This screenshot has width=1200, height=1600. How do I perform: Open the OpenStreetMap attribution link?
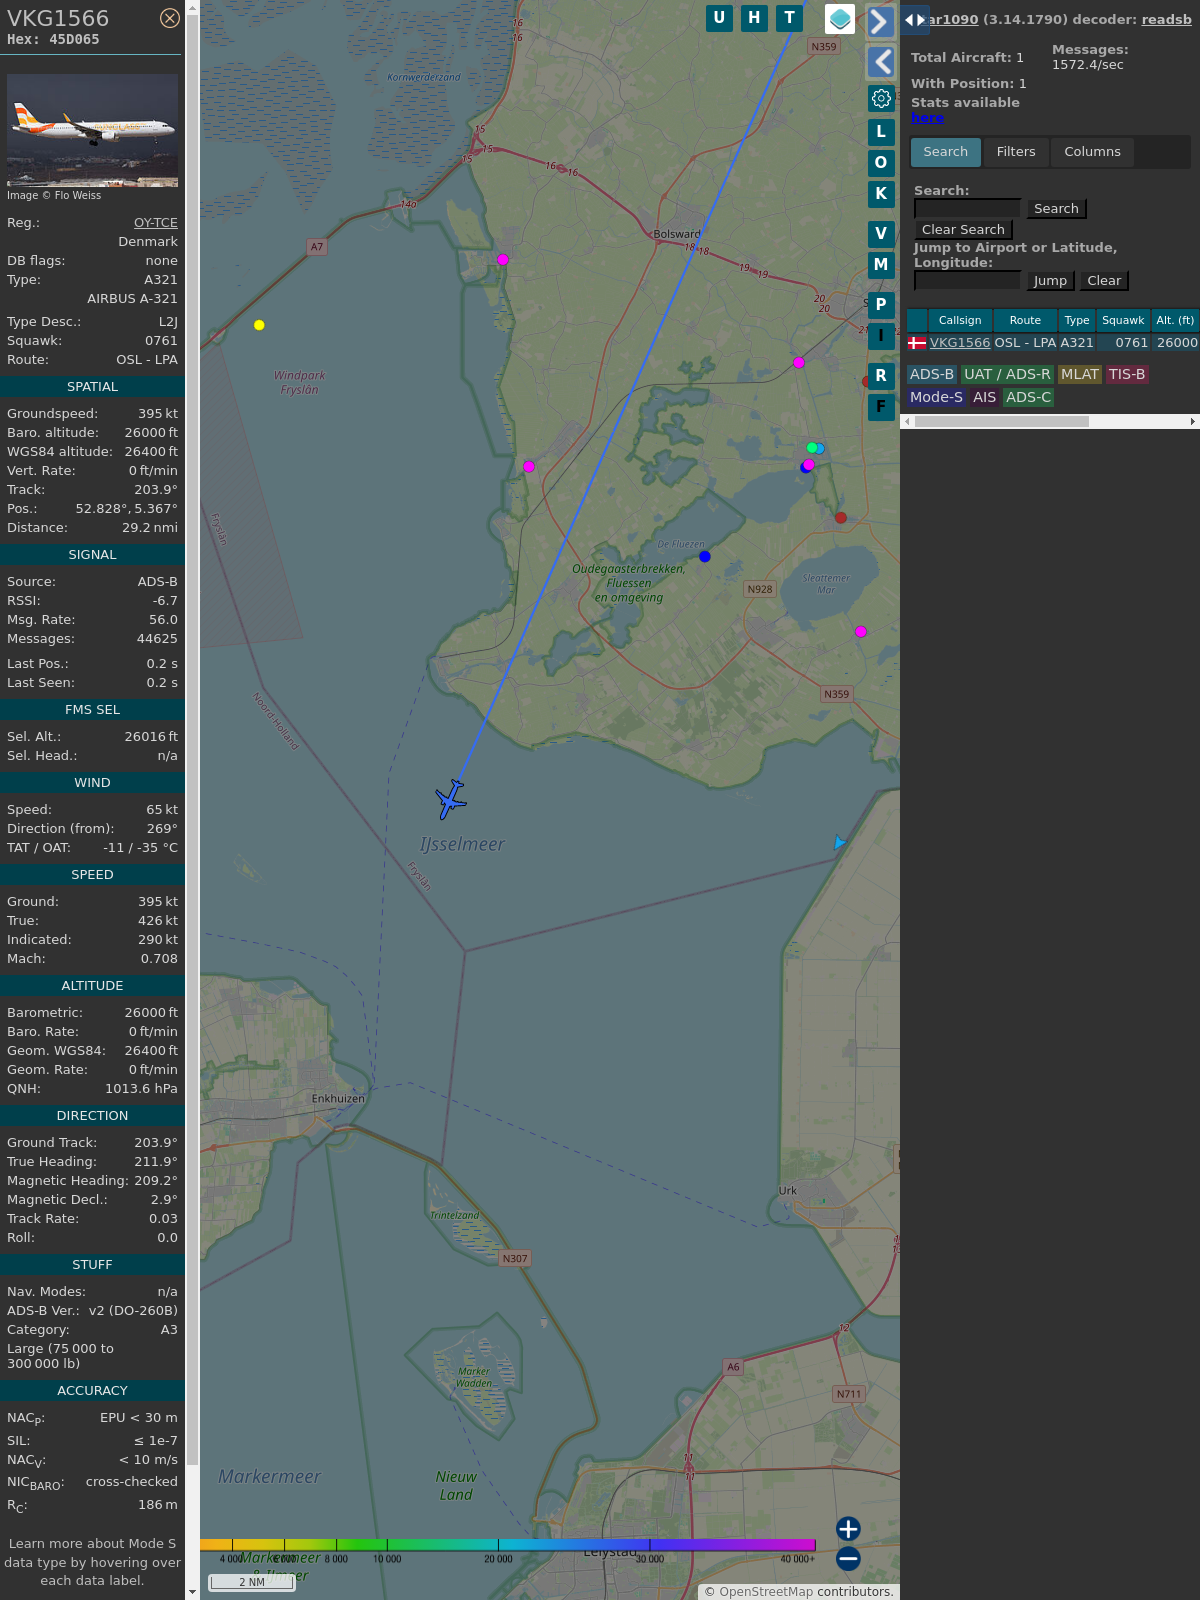(x=766, y=1592)
